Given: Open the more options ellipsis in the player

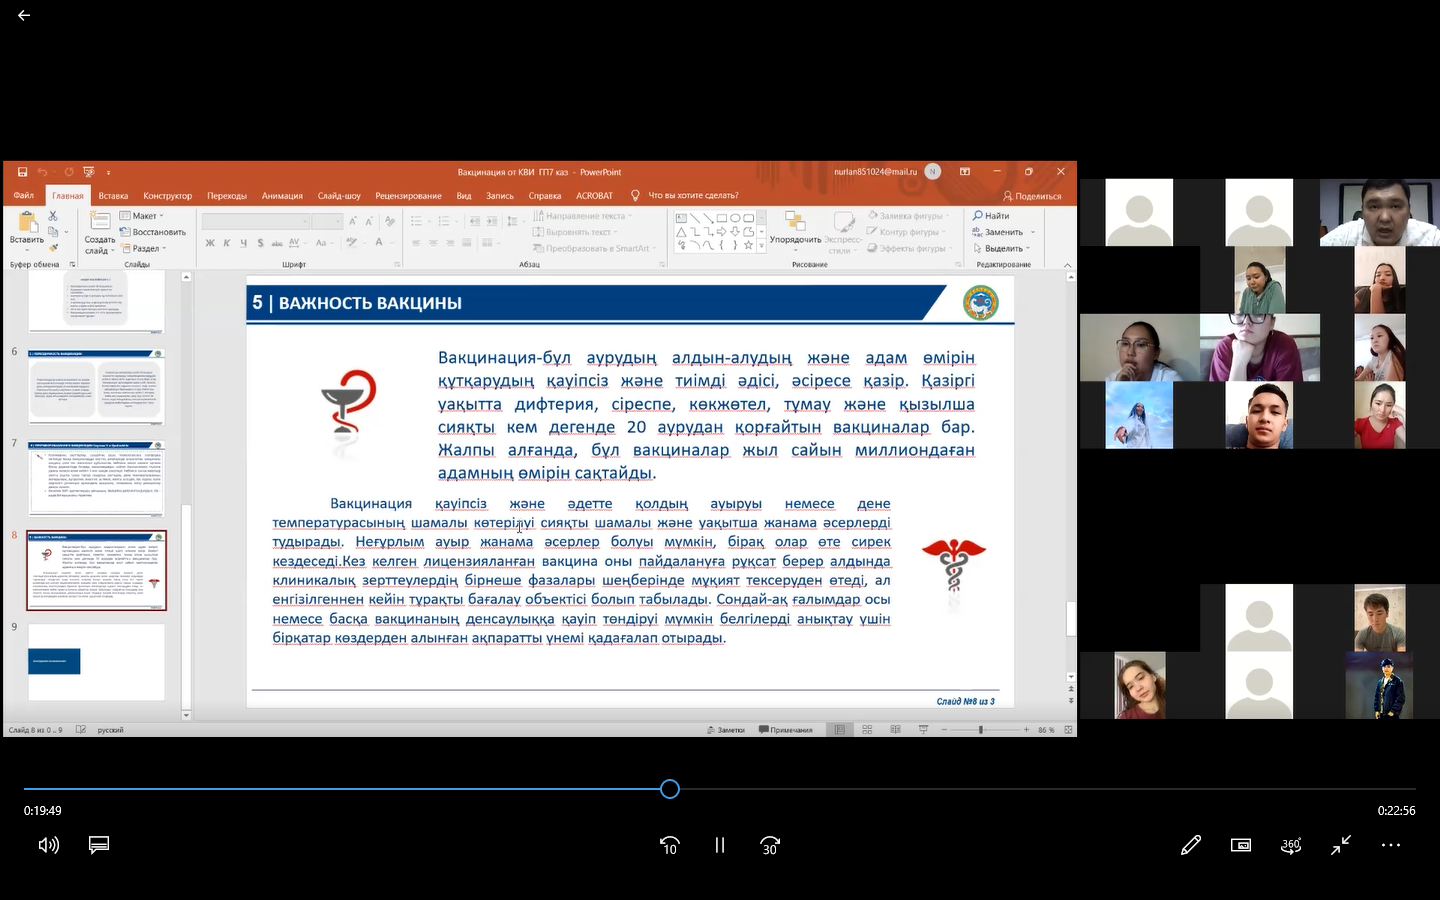Looking at the screenshot, I should (1391, 845).
